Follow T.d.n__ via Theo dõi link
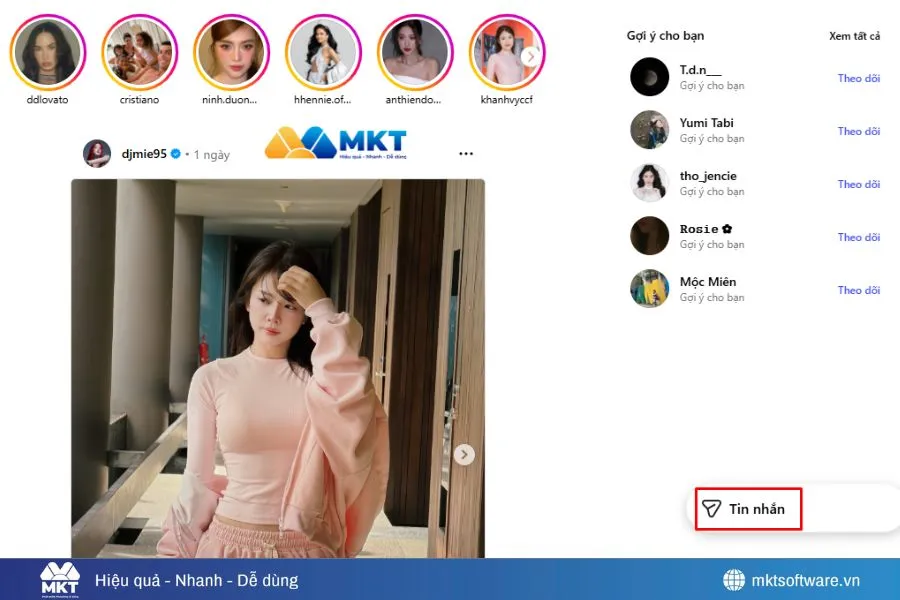900x600 pixels. (x=858, y=78)
